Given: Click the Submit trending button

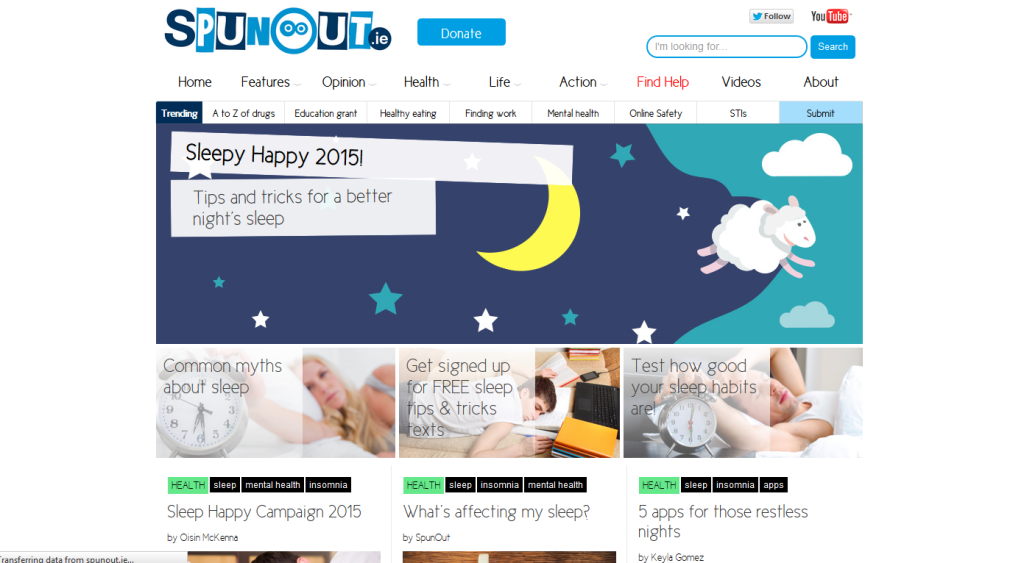Looking at the screenshot, I should click(820, 113).
